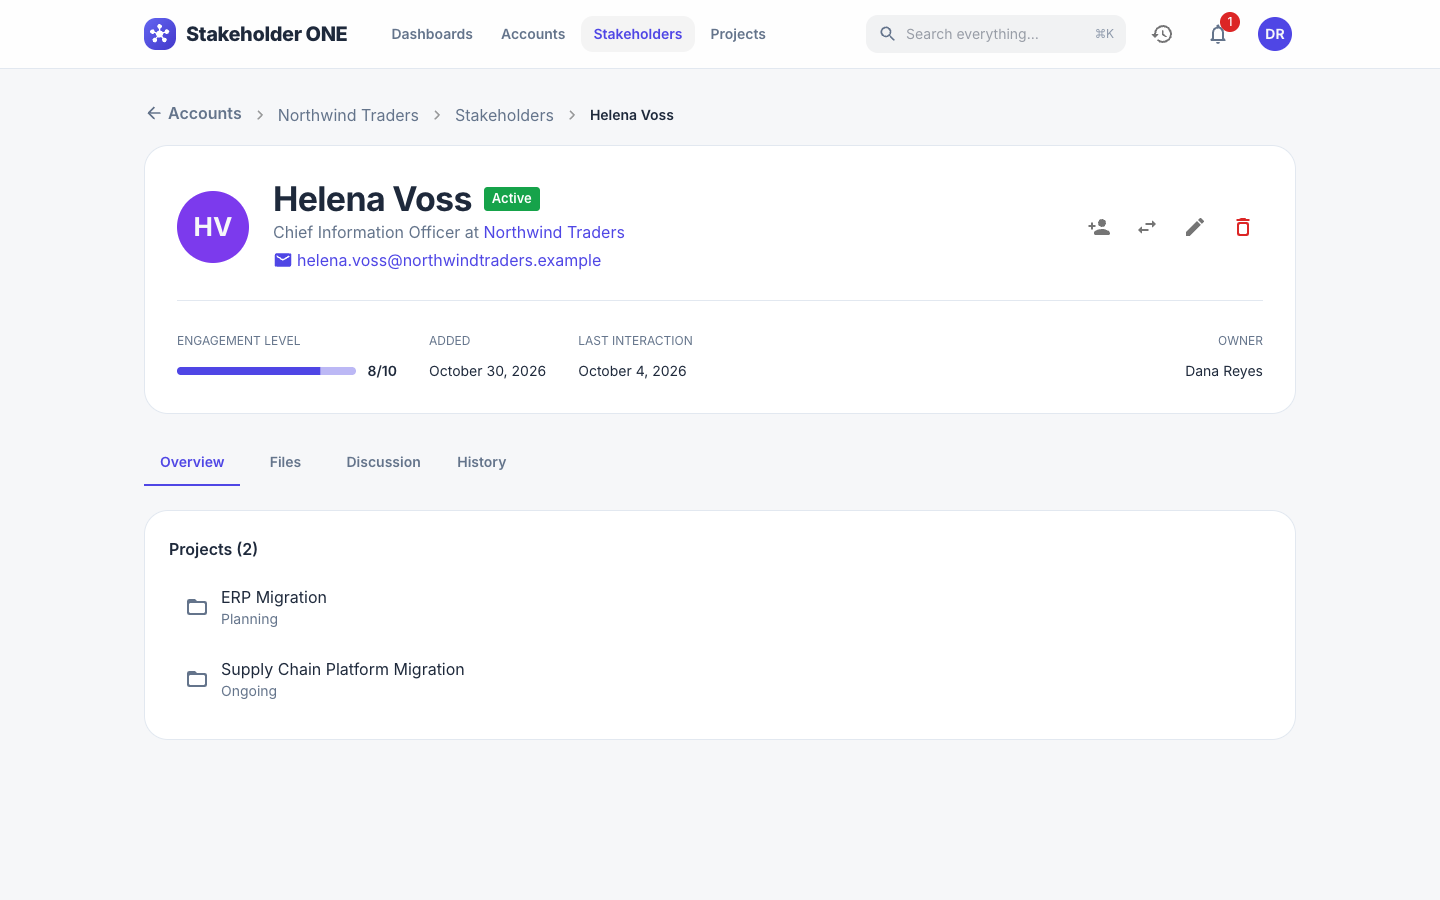Click the pencil edit icon

[1195, 227]
